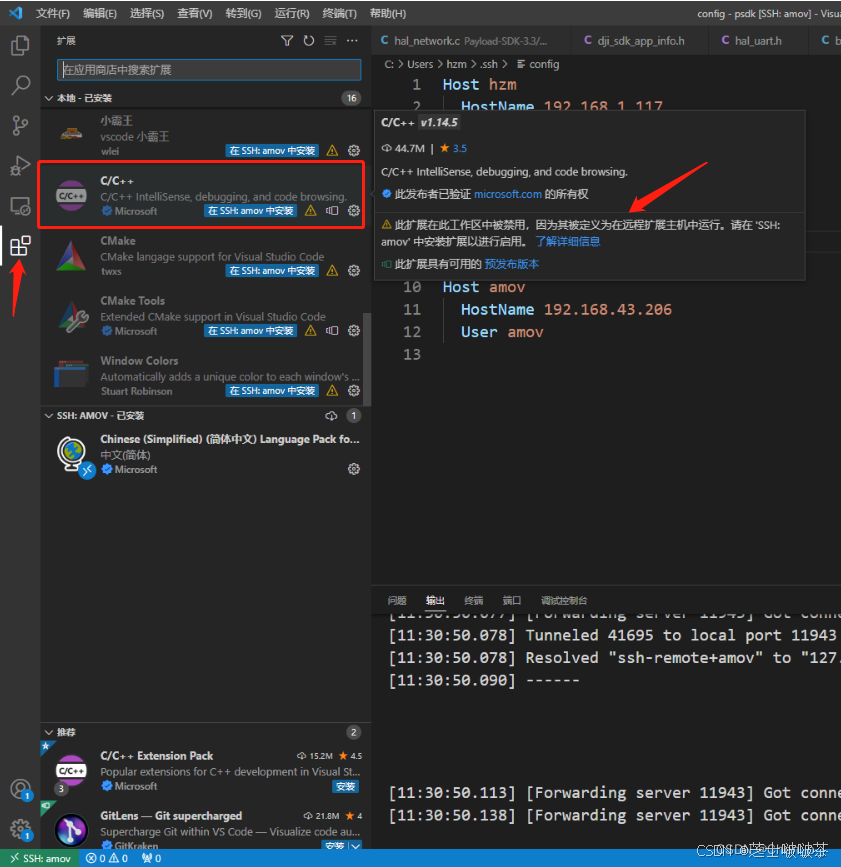The image size is (841, 867).
Task: Open the Run and Debug view
Action: tap(20, 165)
